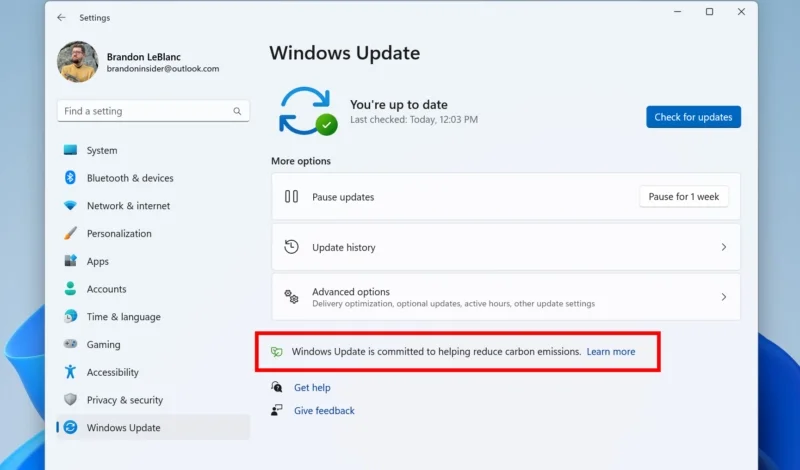Go to Bluetooth & devices label
The height and width of the screenshot is (470, 800).
click(x=130, y=178)
